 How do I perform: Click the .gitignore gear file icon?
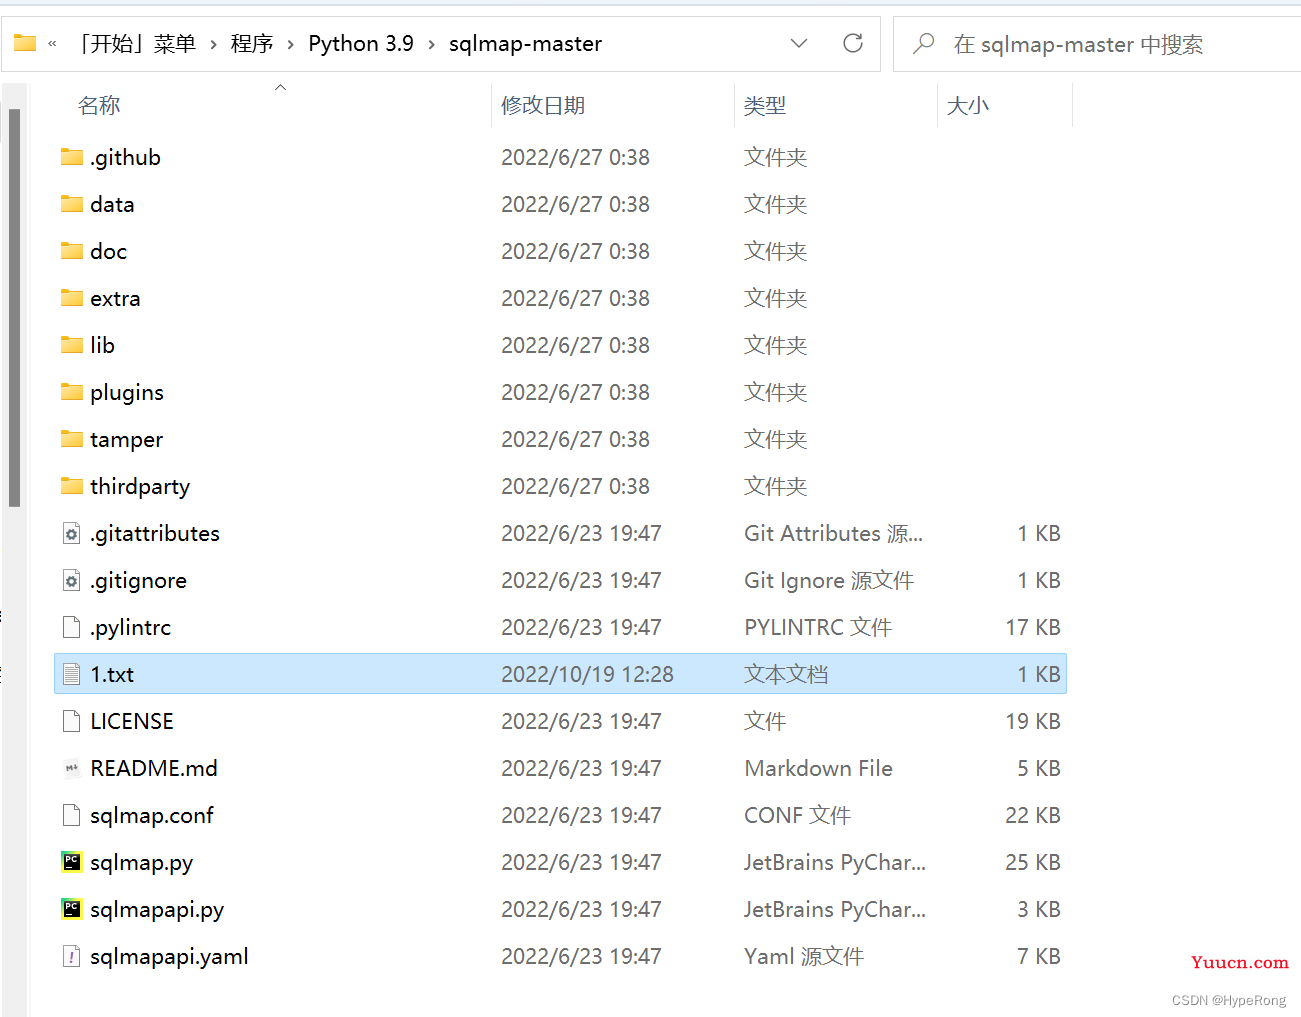72,580
